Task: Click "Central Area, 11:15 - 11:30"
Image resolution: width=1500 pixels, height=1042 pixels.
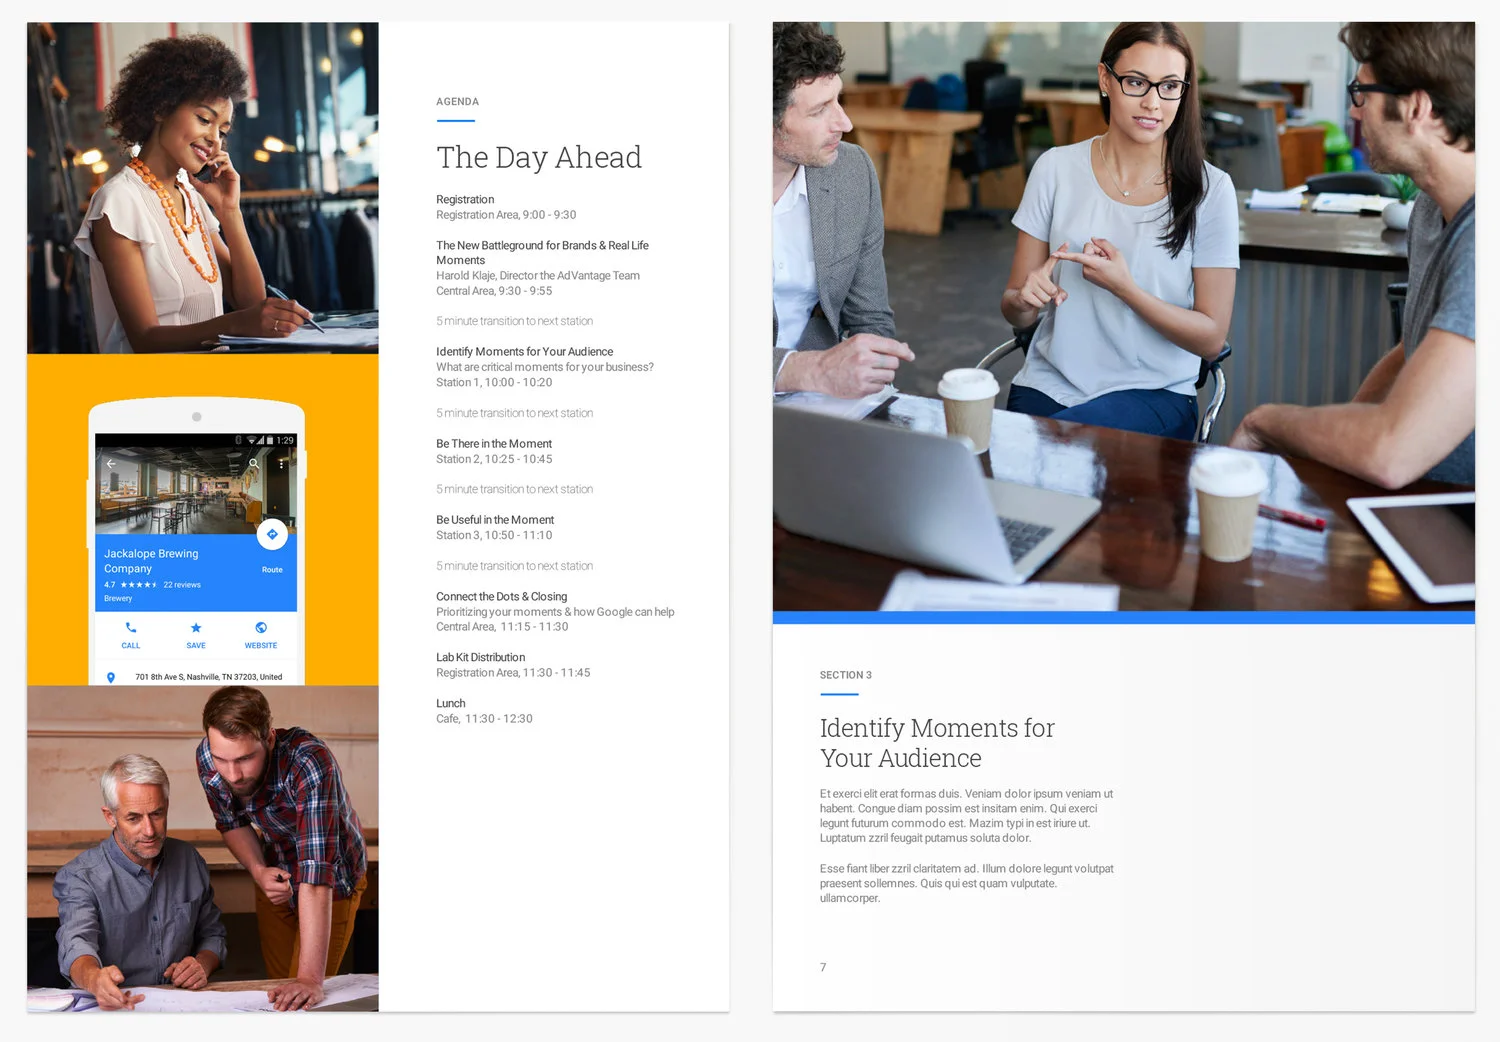Action: point(502,627)
